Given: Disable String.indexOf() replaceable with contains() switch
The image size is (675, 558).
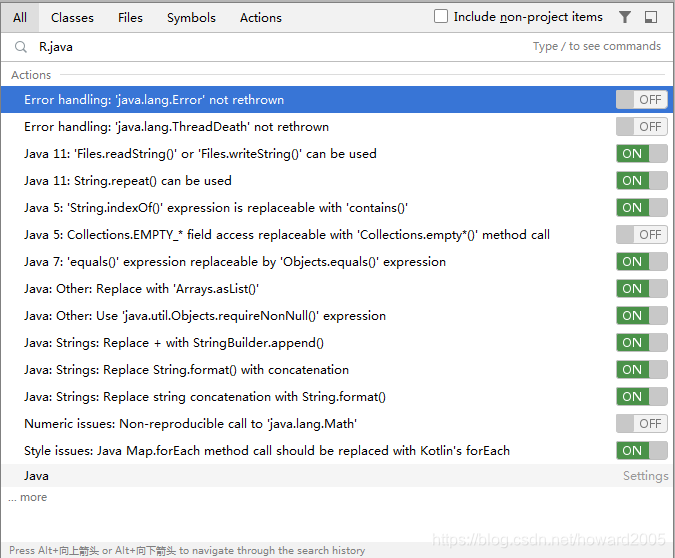Looking at the screenshot, I should pos(641,208).
